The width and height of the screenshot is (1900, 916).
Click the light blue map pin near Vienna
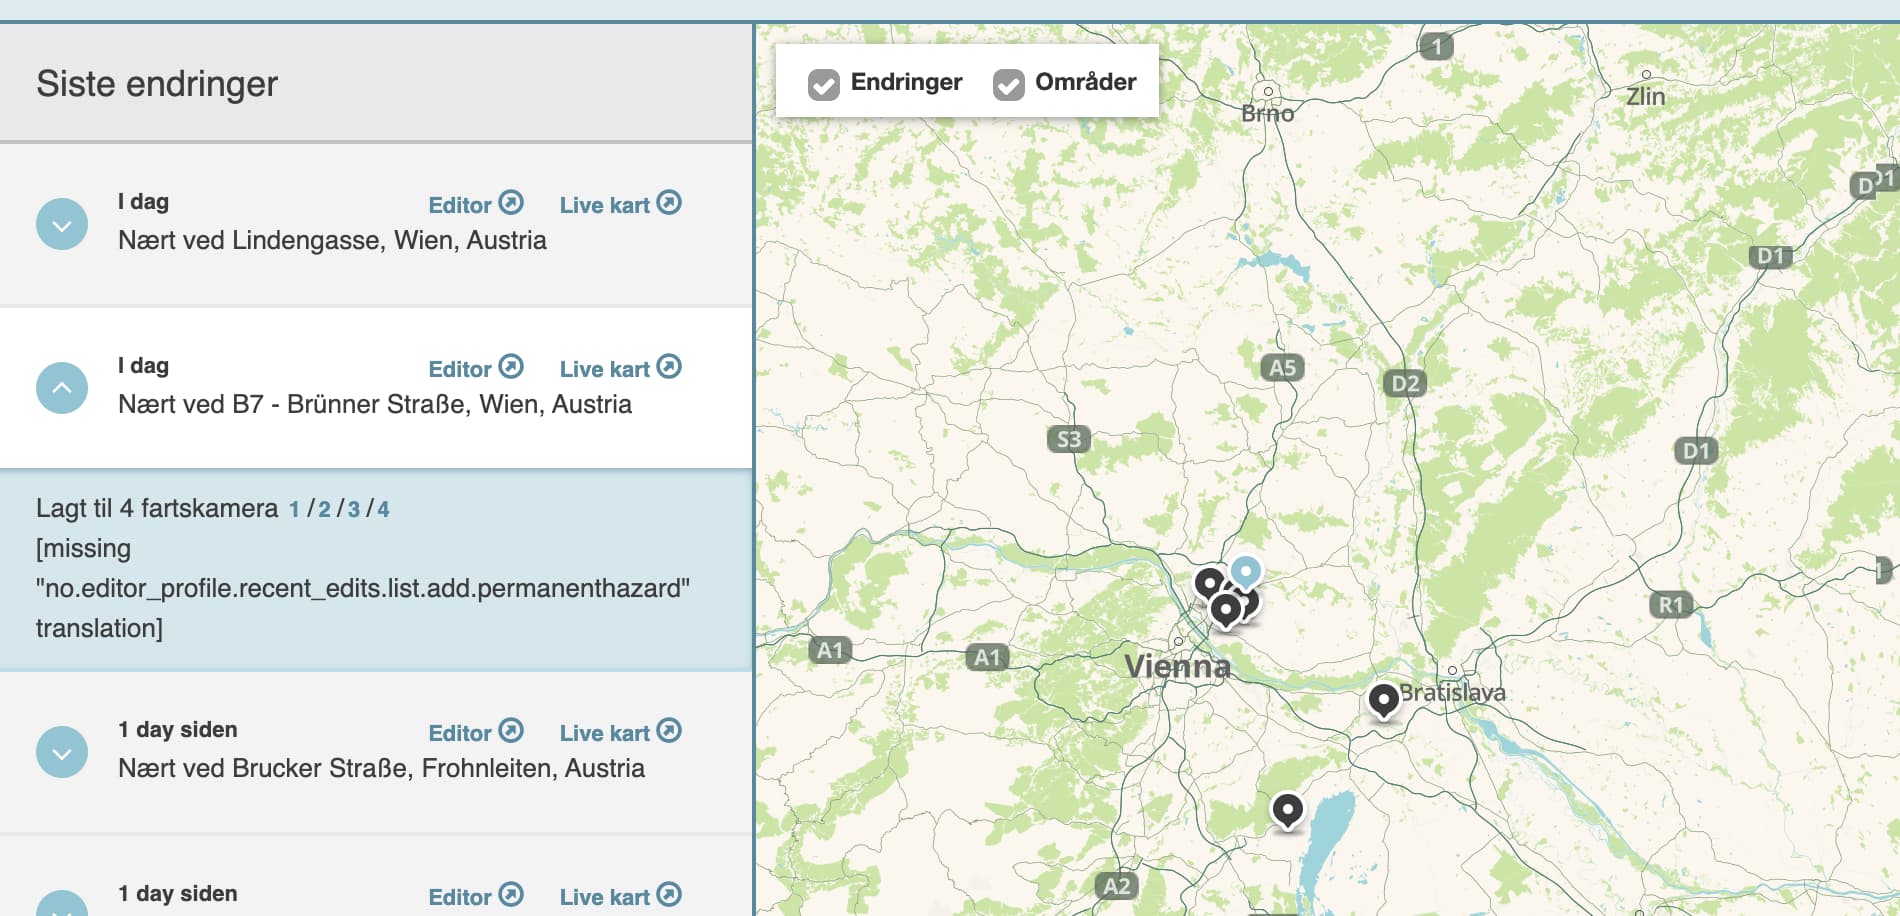(1246, 571)
